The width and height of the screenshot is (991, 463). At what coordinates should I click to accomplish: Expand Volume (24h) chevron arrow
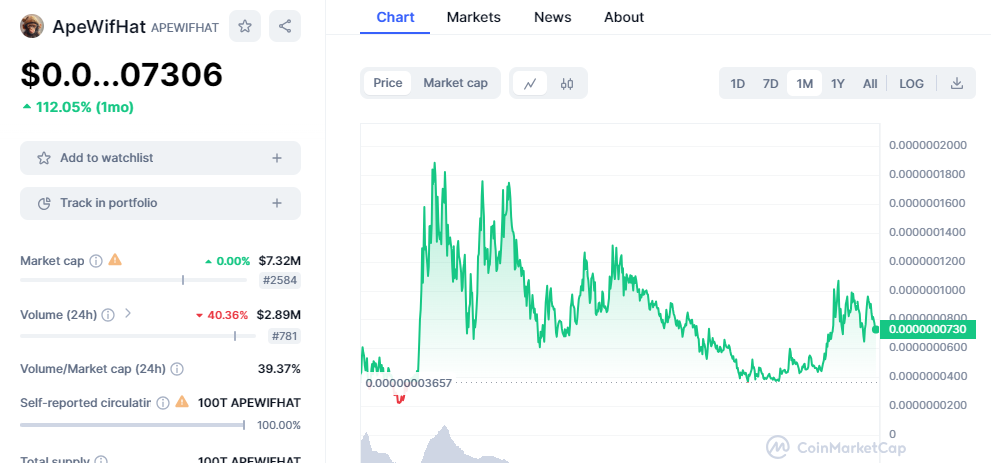click(128, 313)
